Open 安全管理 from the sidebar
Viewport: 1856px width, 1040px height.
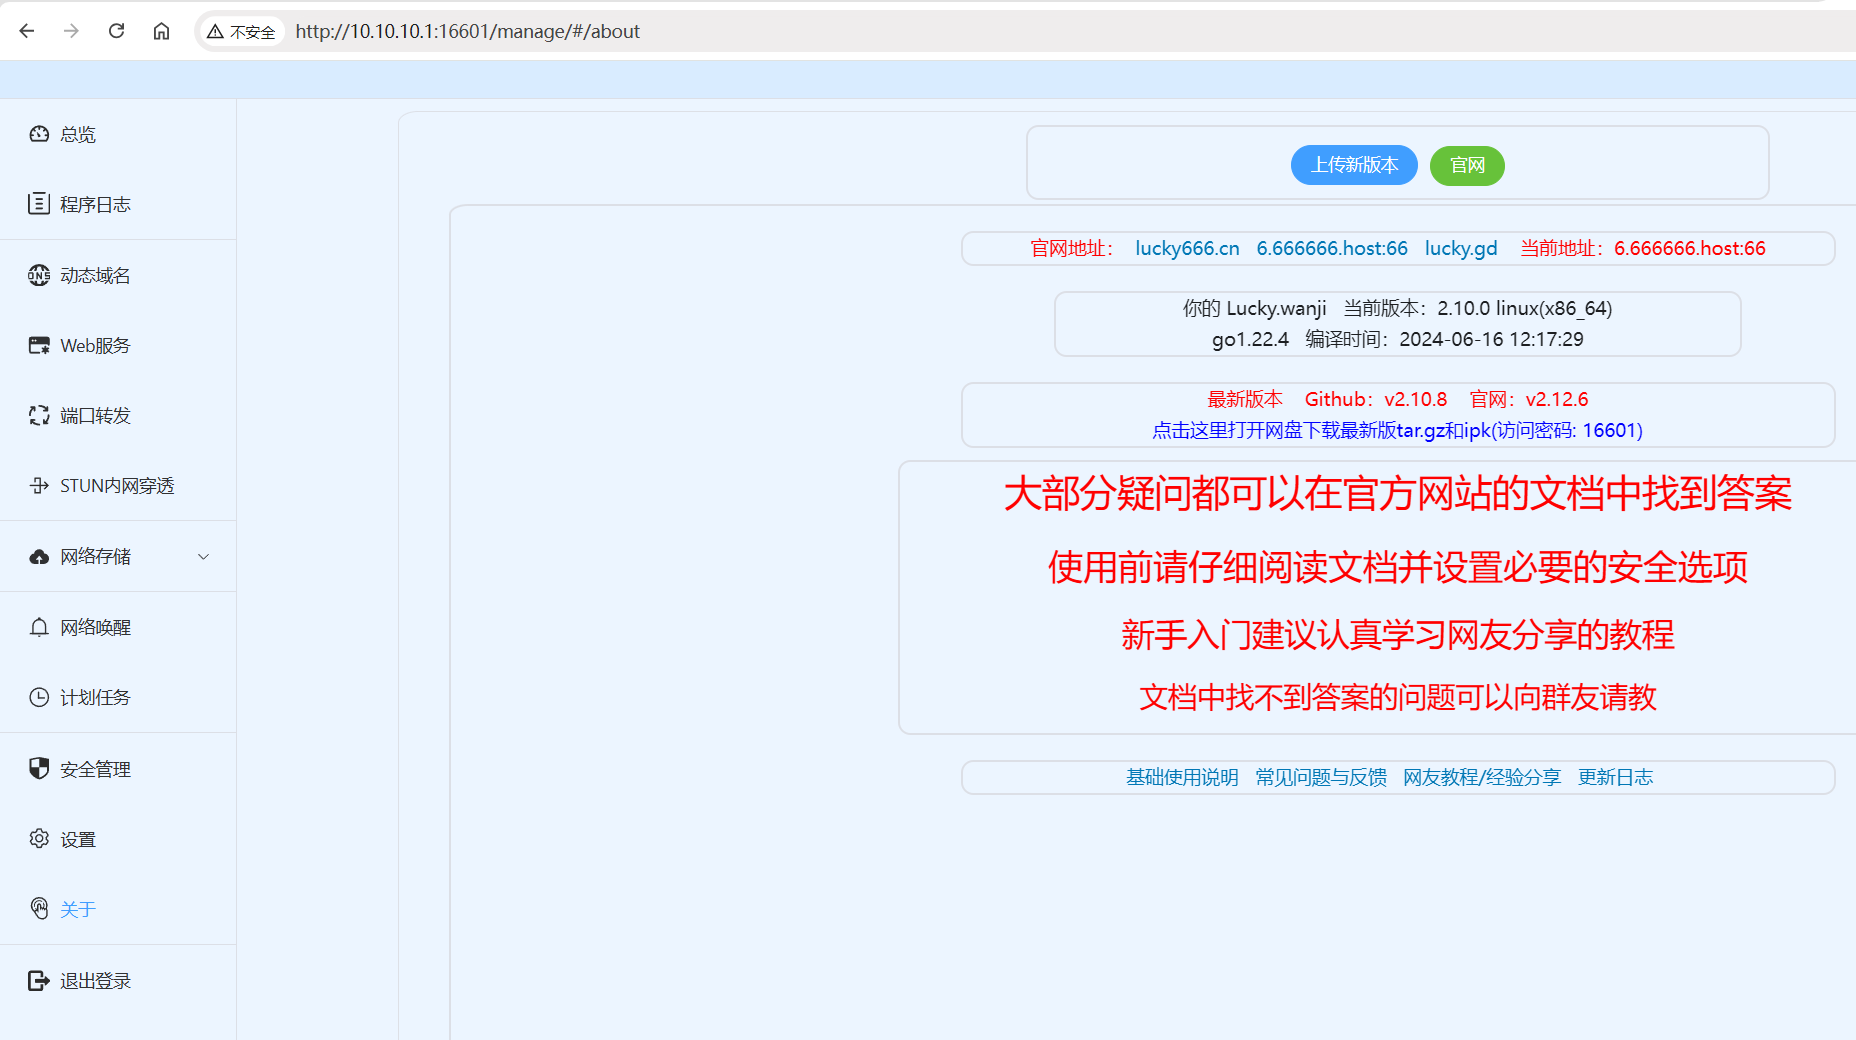click(x=118, y=768)
